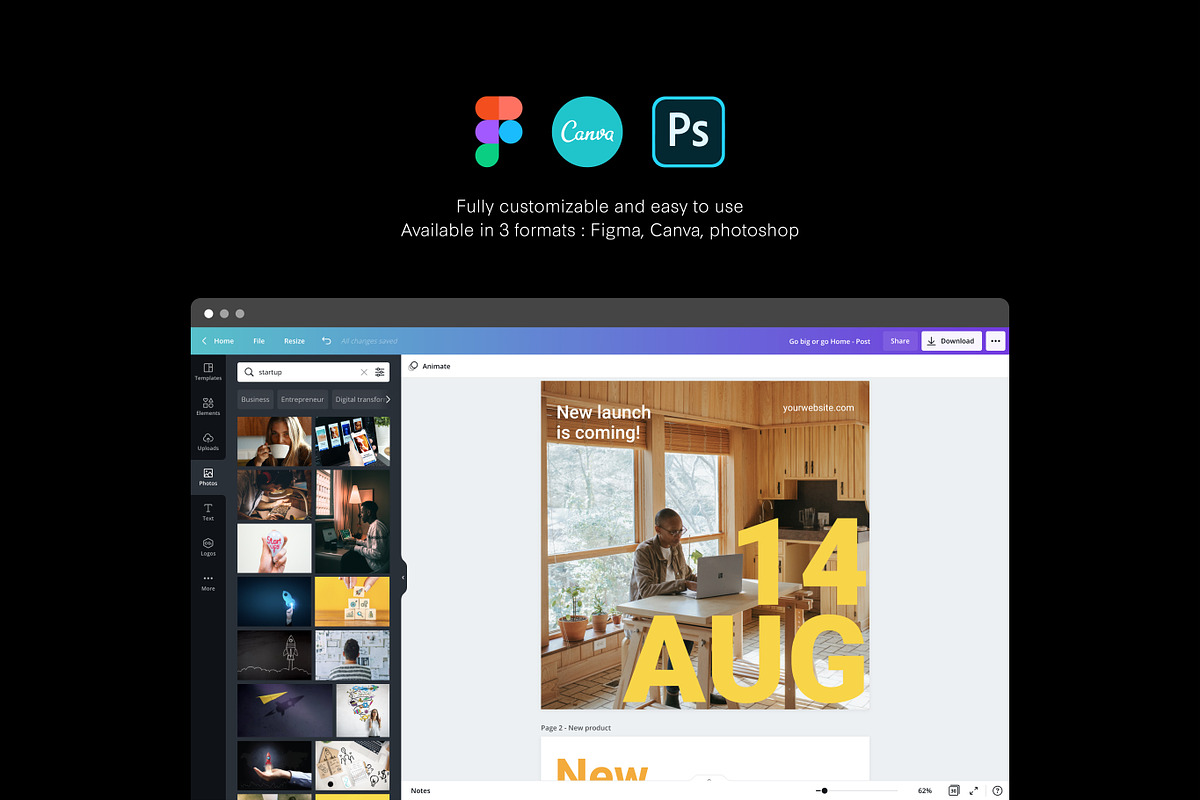Select the yellow '14' date text
This screenshot has width=1200, height=800.
point(800,562)
